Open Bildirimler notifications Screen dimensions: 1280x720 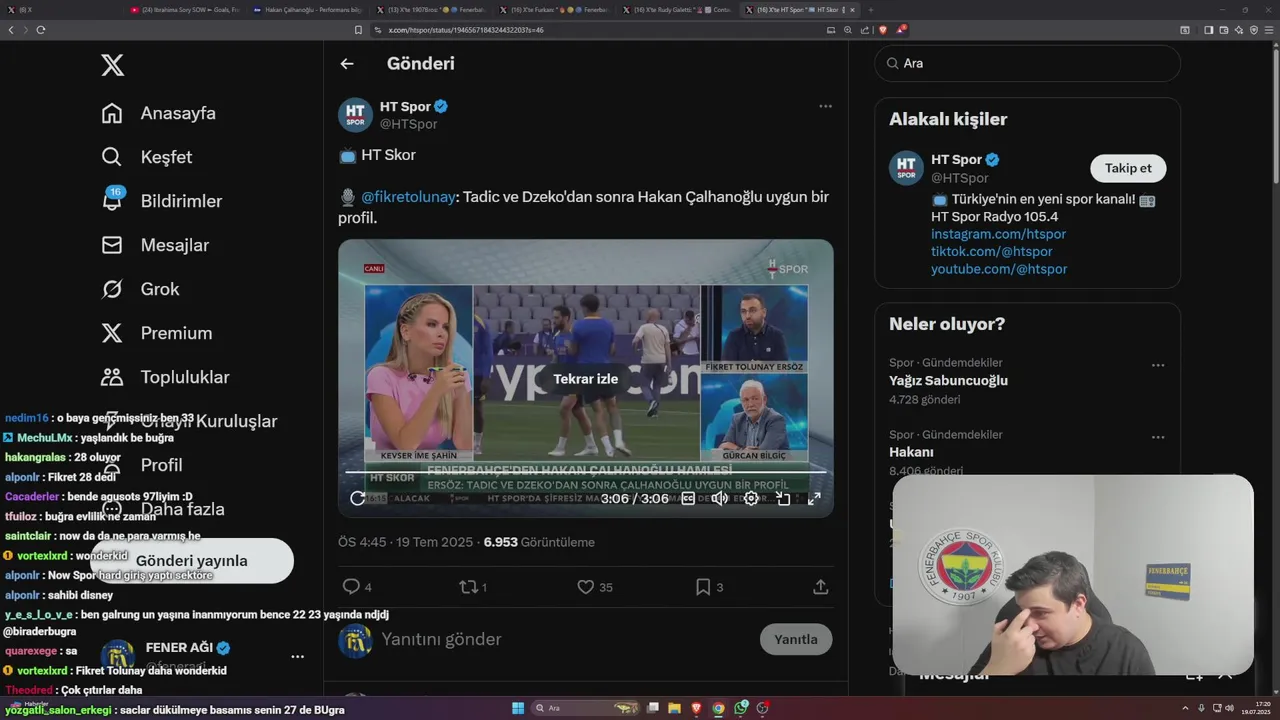(162, 201)
